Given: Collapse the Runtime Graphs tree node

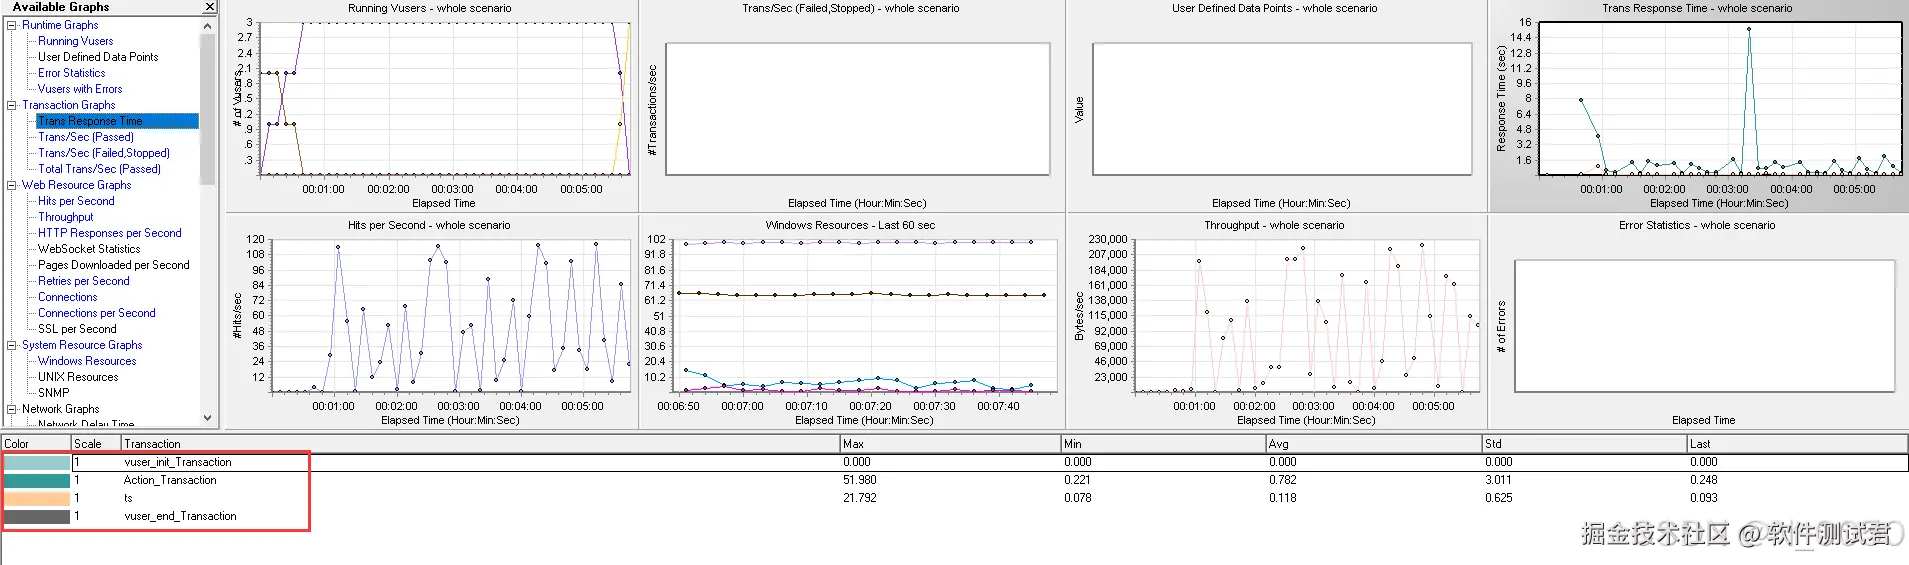Looking at the screenshot, I should (x=12, y=25).
